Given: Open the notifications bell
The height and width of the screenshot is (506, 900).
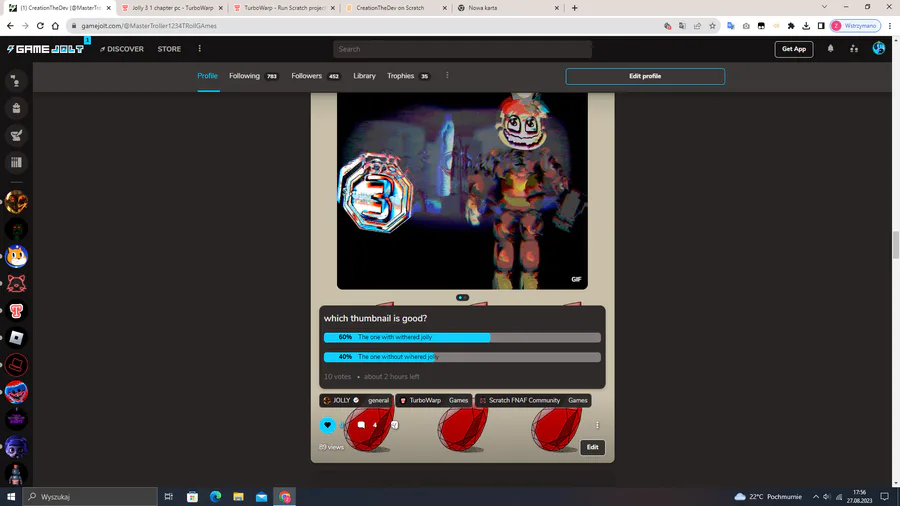Looking at the screenshot, I should click(x=831, y=49).
